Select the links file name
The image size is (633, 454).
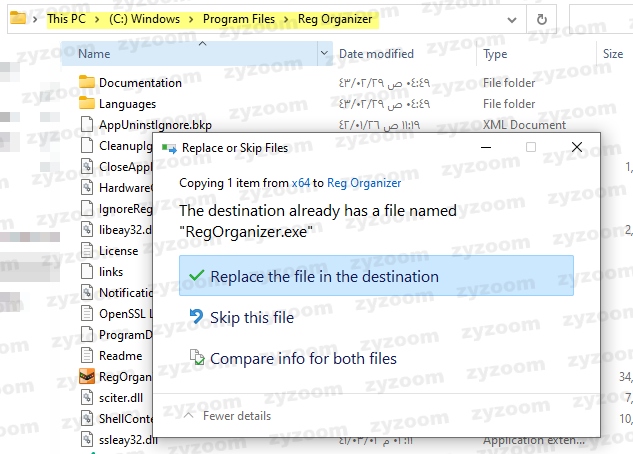coord(111,272)
